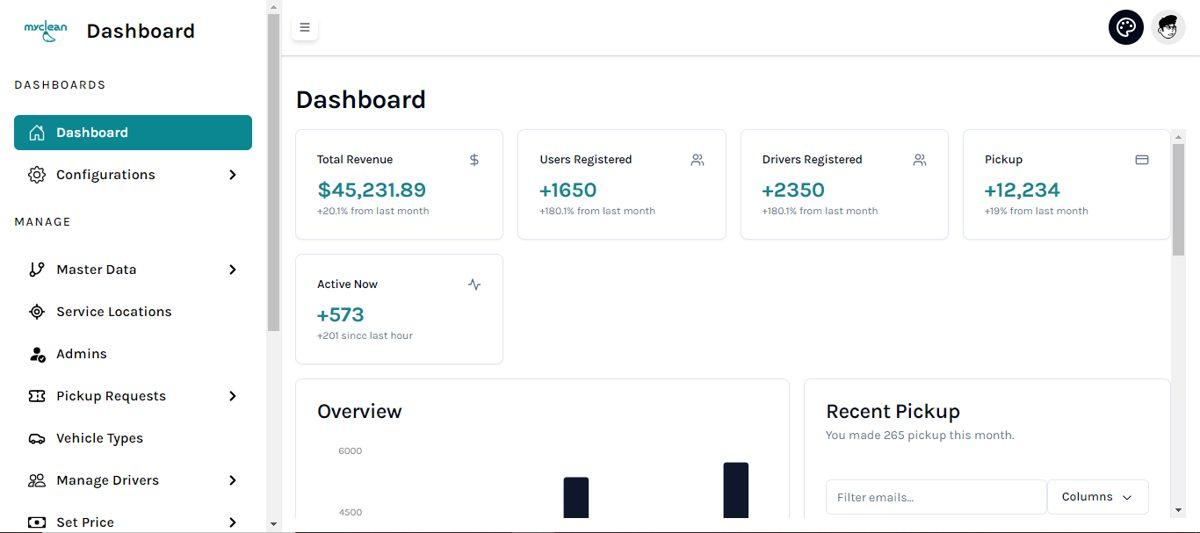Expand the Manage Drivers chevron
1200x533 pixels.
pyautogui.click(x=232, y=480)
